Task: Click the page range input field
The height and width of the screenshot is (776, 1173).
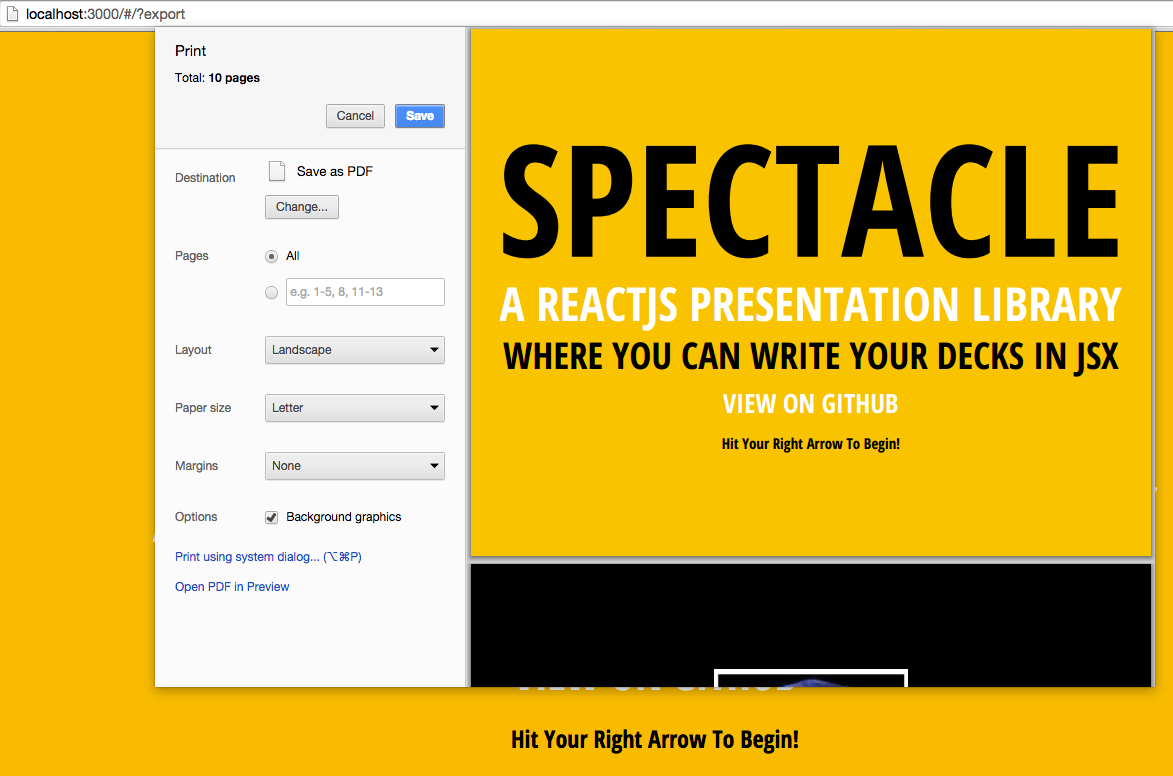Action: [x=365, y=292]
